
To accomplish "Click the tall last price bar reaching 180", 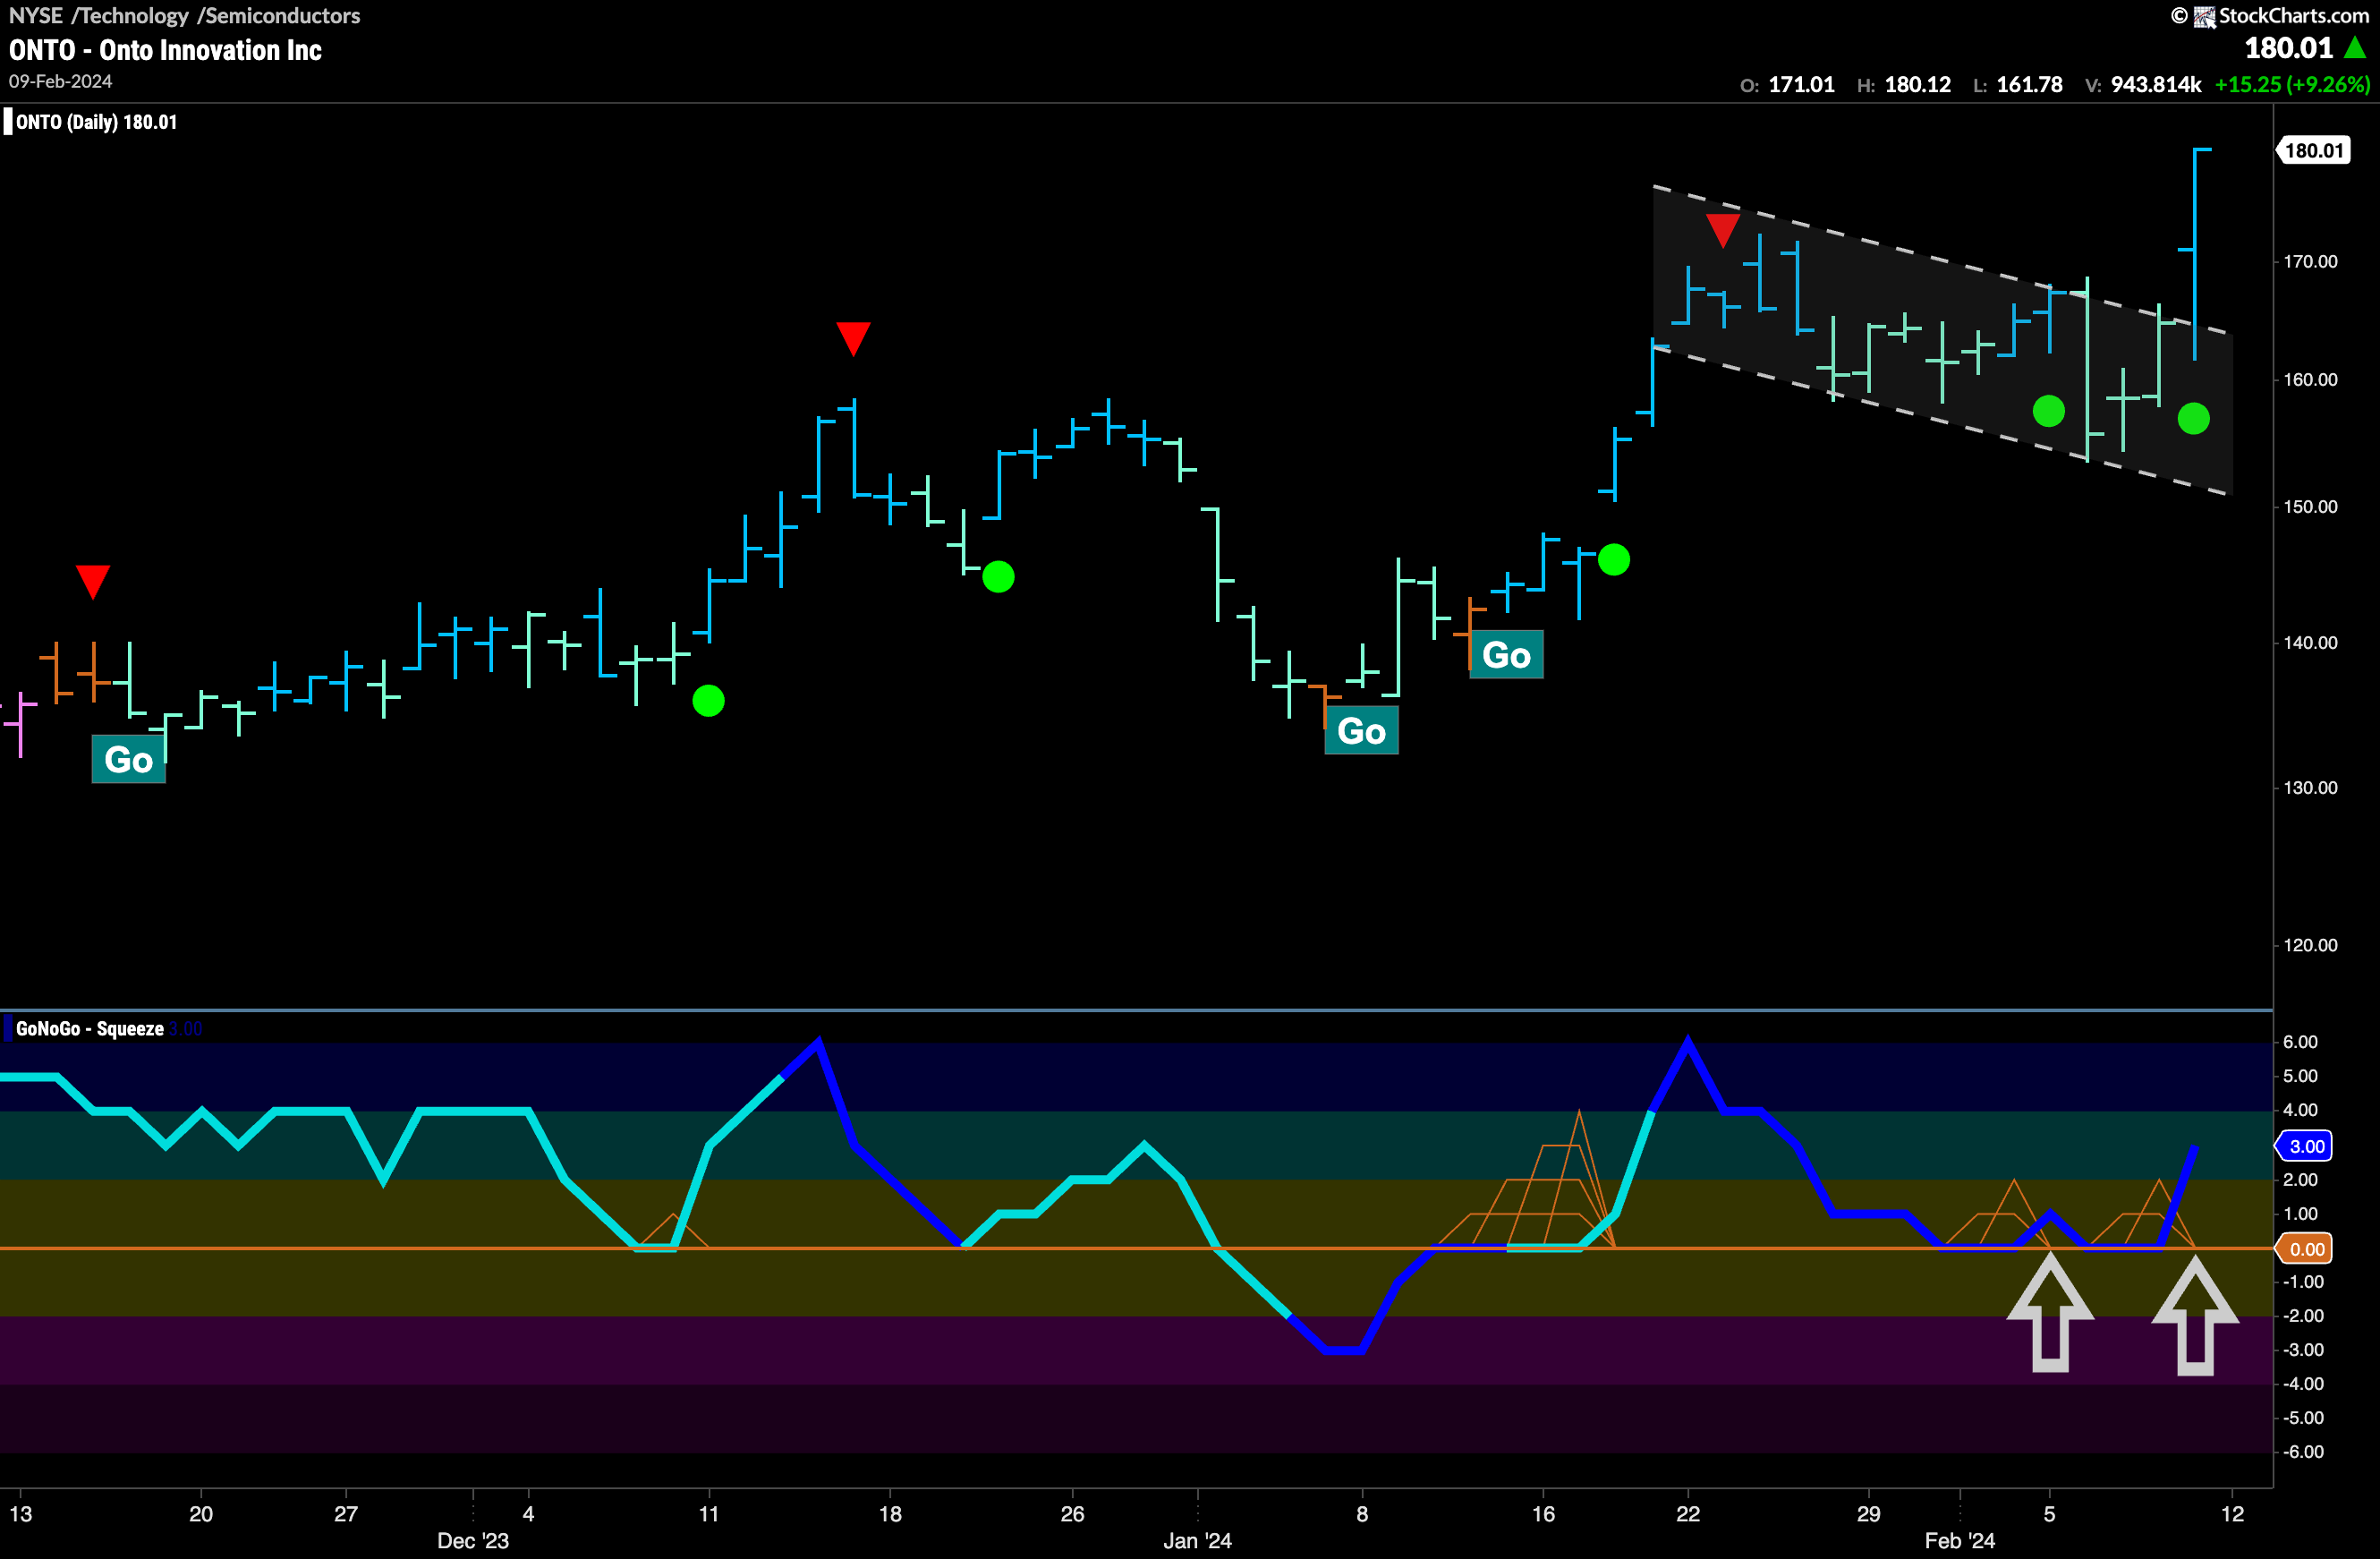I will 2195,254.
